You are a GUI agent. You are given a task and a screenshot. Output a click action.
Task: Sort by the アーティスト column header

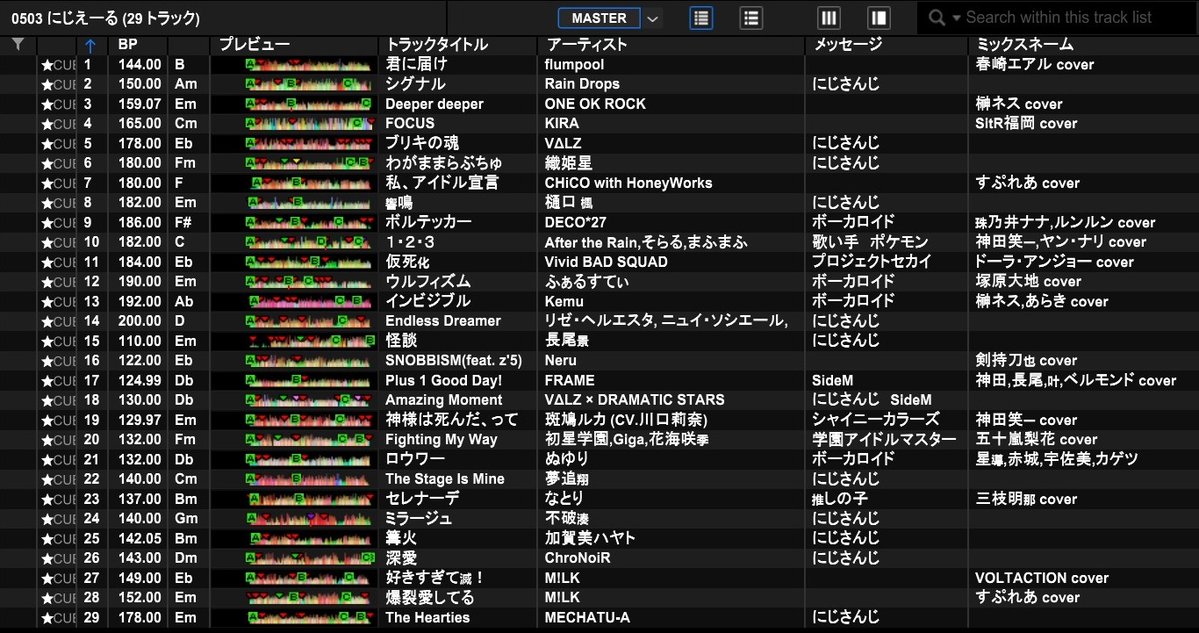click(586, 45)
